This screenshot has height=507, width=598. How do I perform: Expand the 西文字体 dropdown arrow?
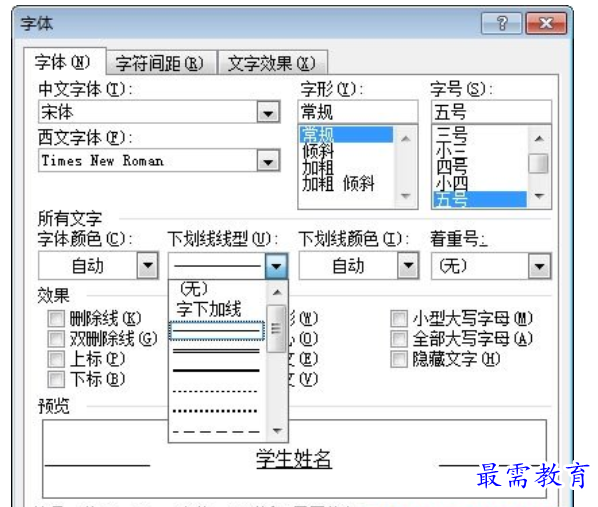268,161
